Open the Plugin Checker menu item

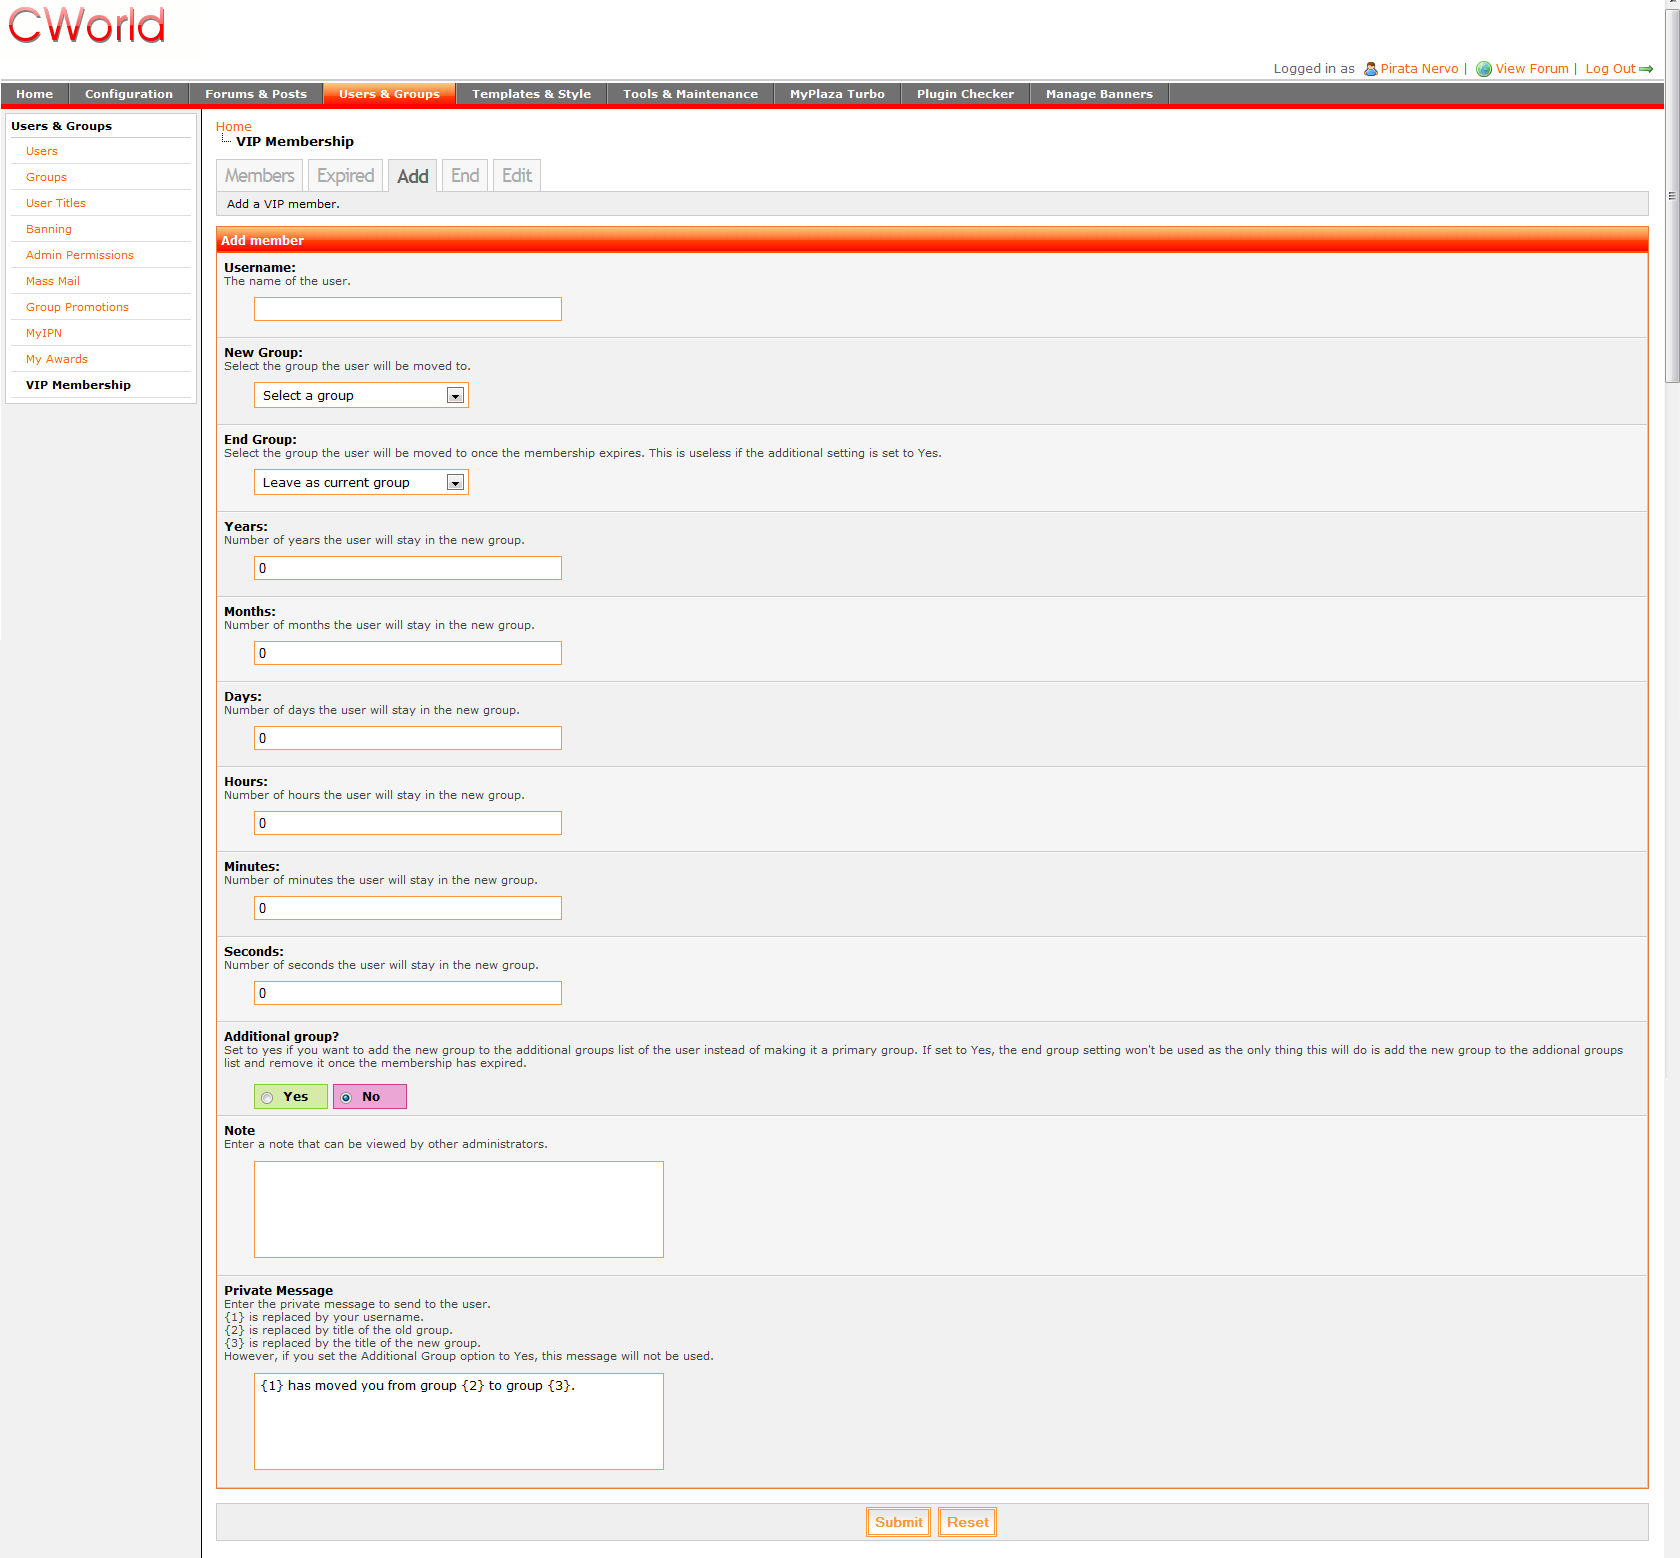coord(964,94)
